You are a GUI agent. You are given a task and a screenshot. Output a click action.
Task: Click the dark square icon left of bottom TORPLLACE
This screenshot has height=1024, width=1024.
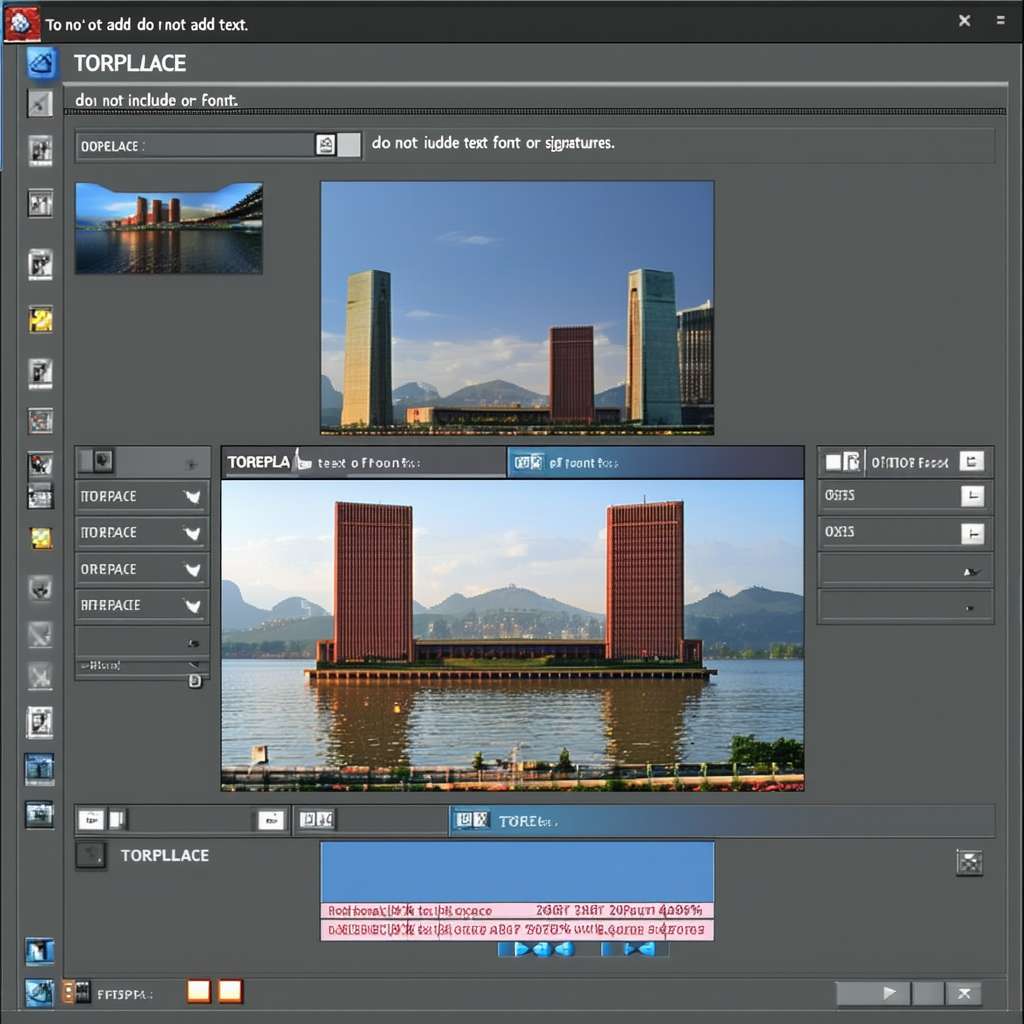[90, 855]
